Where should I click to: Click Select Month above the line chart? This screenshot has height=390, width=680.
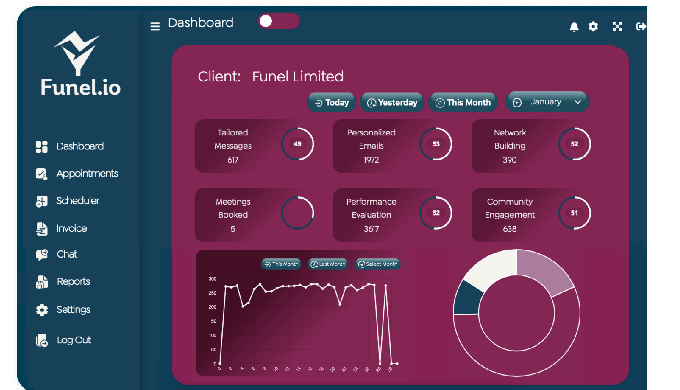tap(377, 264)
